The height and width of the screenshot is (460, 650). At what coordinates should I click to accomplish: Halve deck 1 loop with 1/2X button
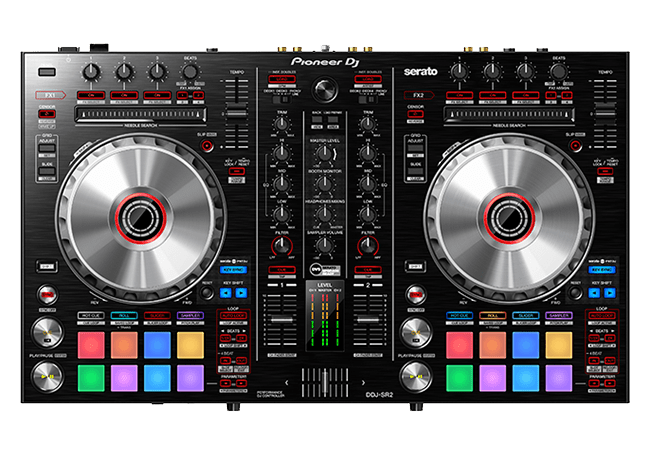225,339
